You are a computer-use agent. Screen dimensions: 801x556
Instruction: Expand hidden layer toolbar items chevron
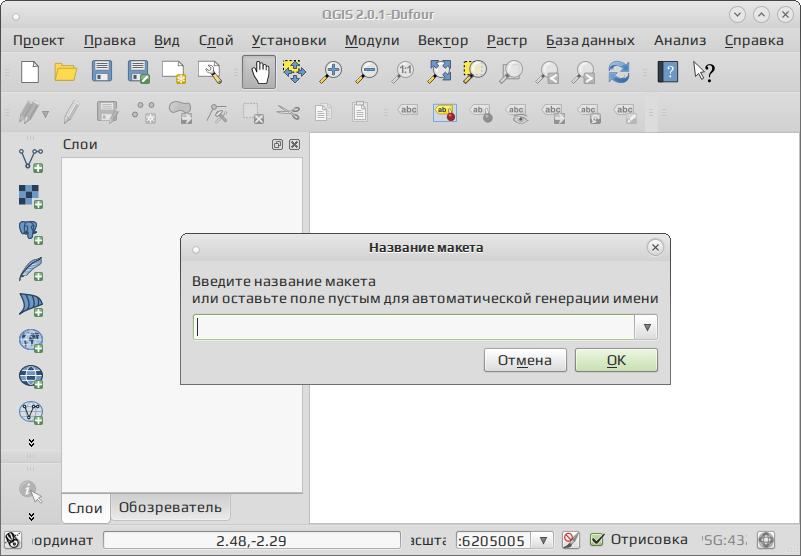click(31, 443)
